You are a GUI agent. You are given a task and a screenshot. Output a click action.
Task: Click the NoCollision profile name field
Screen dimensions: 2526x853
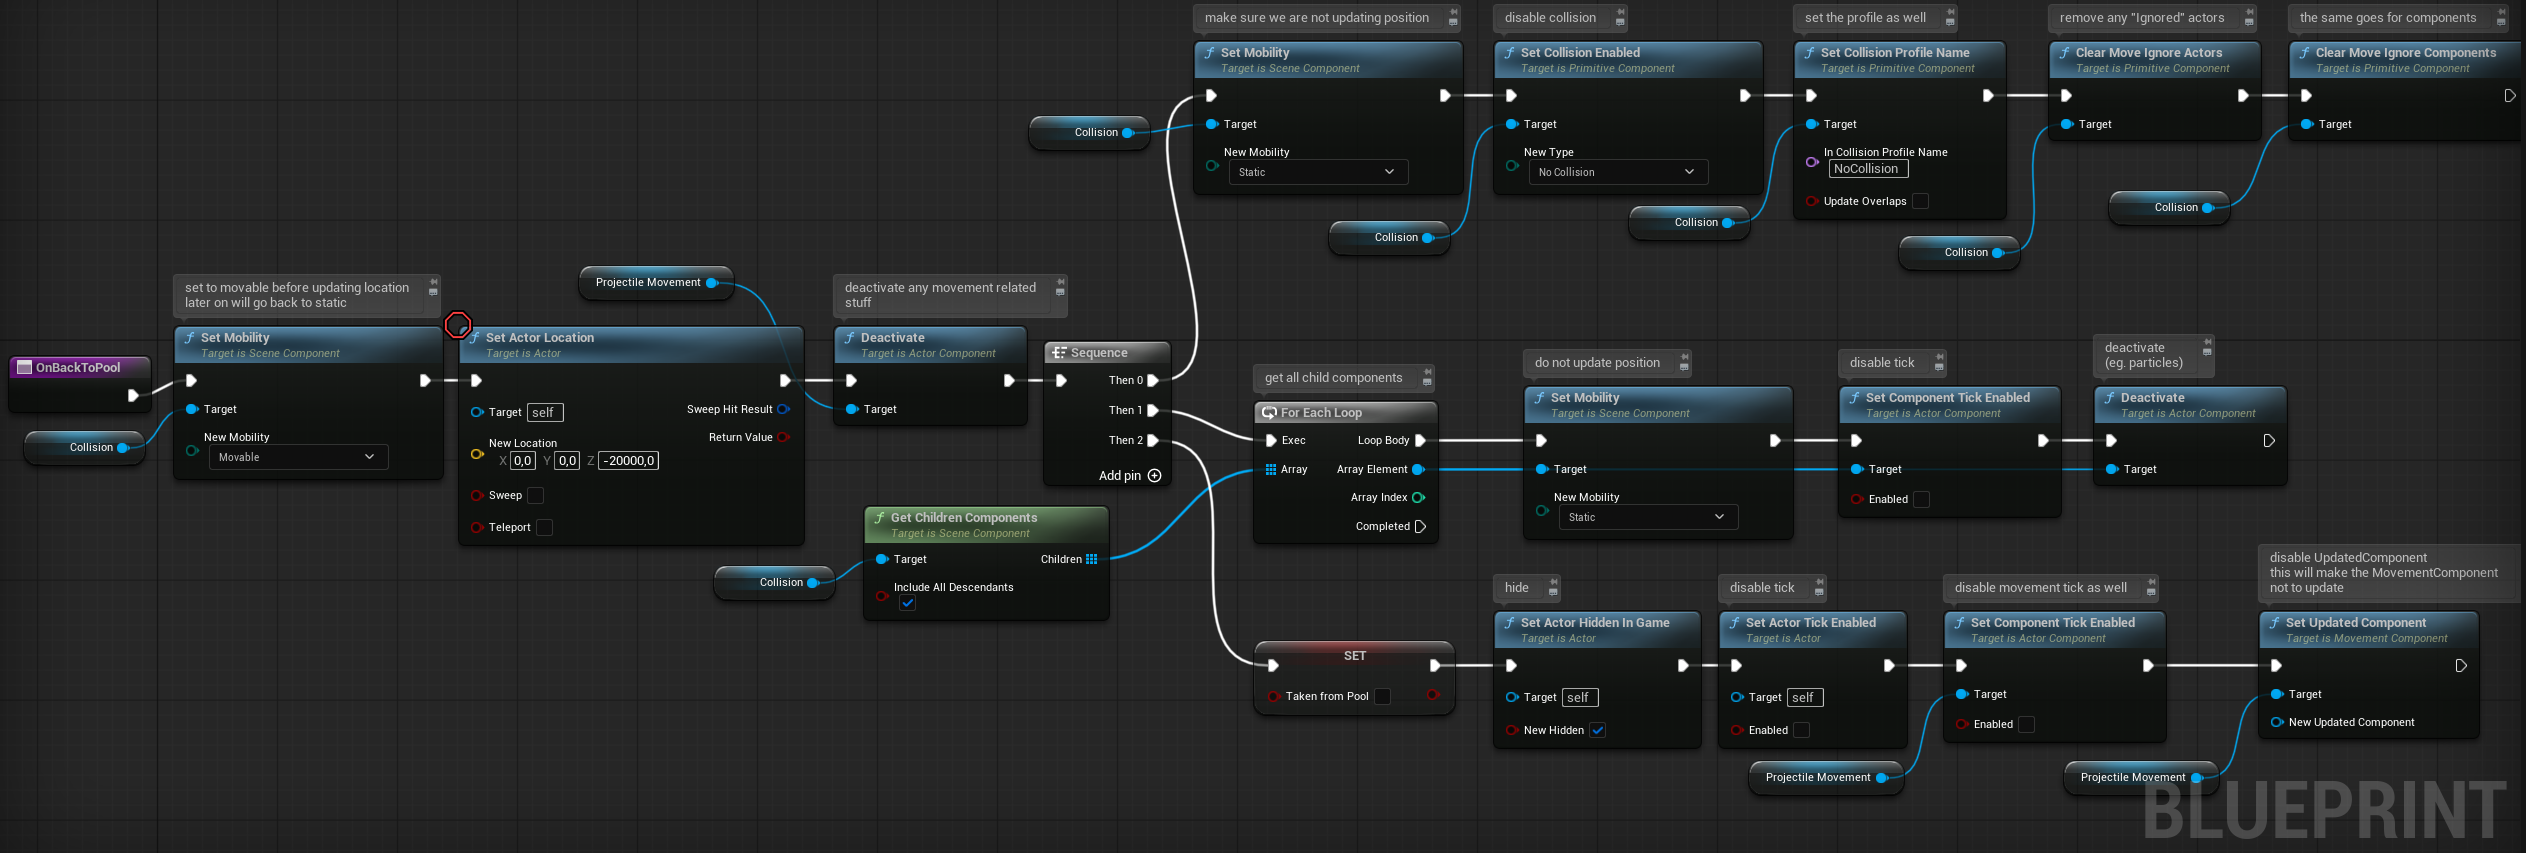[1867, 170]
